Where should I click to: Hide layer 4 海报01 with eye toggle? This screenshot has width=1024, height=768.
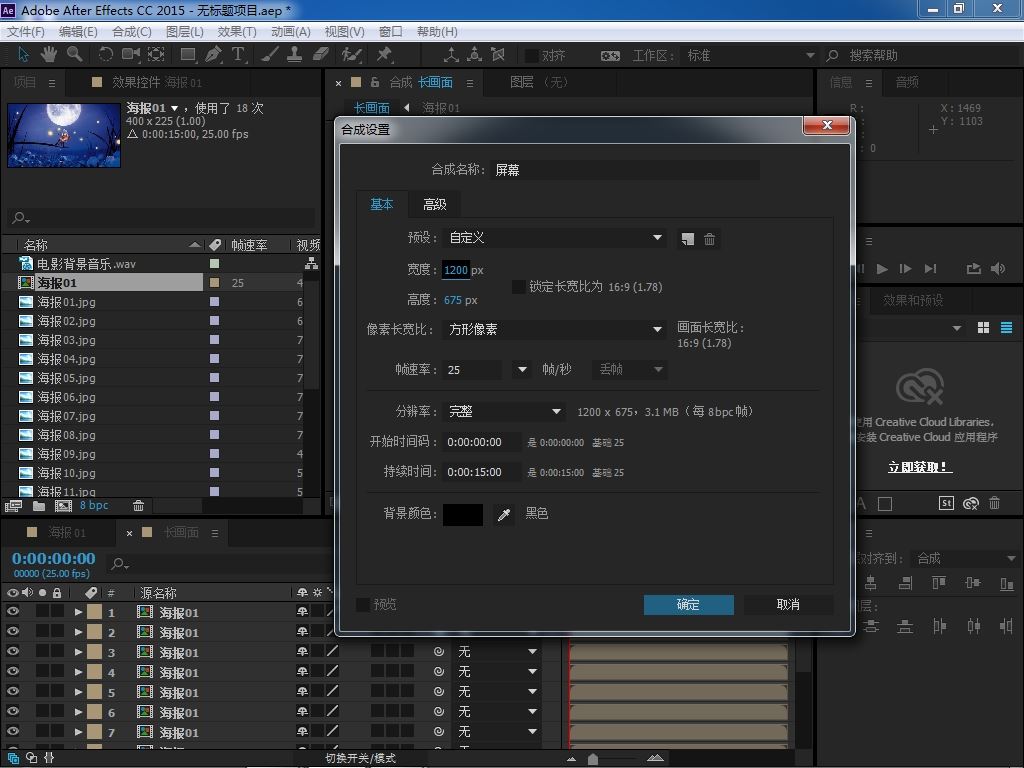point(12,671)
